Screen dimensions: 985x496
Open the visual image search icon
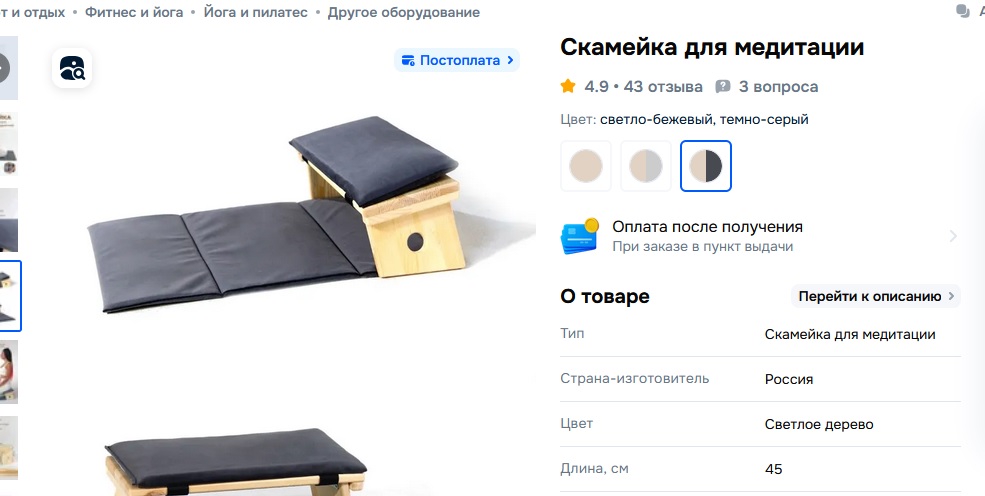(x=72, y=68)
